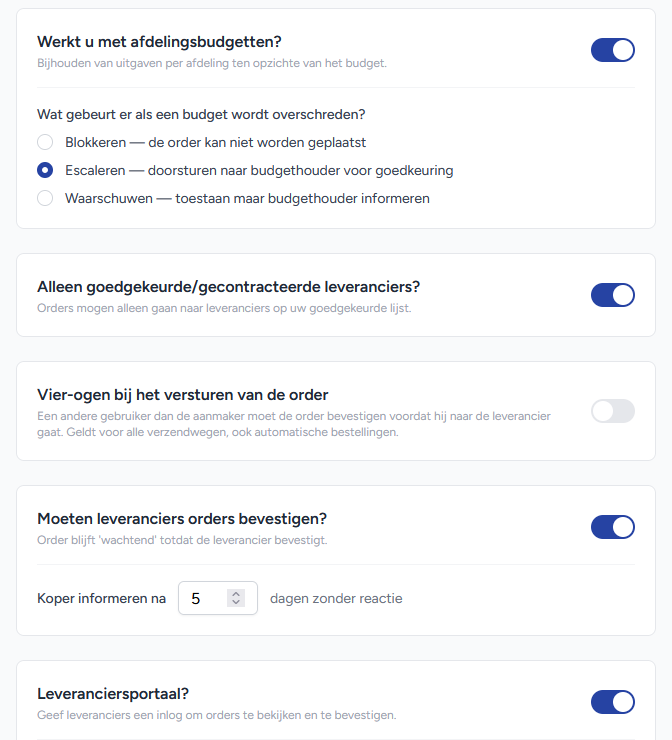Select the Blokkeren radio button
Screen dimensions: 672x740
(x=45, y=142)
